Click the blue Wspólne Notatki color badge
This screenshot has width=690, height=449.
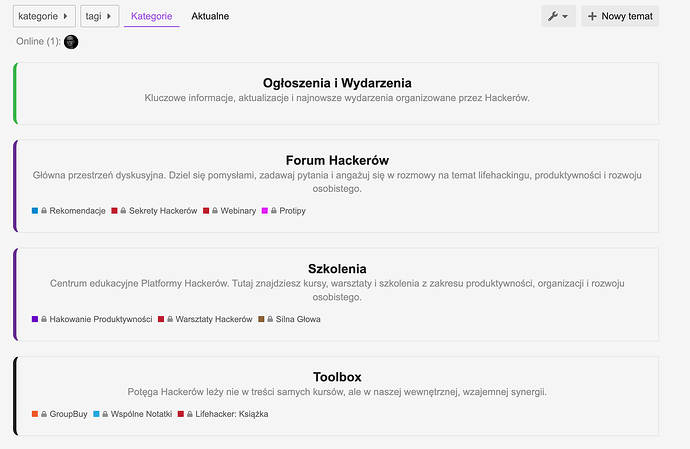point(96,414)
